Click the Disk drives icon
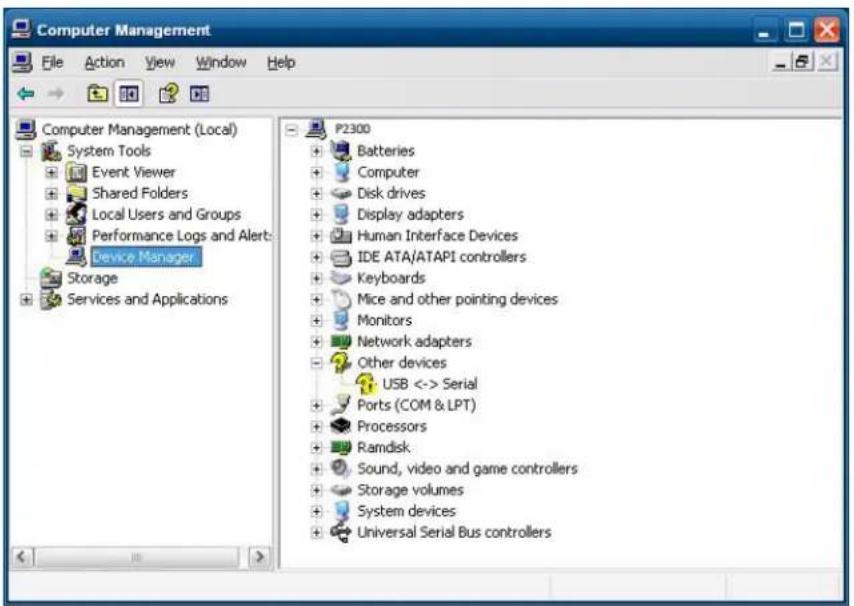Screen dimensions: 854x606 click(x=341, y=193)
